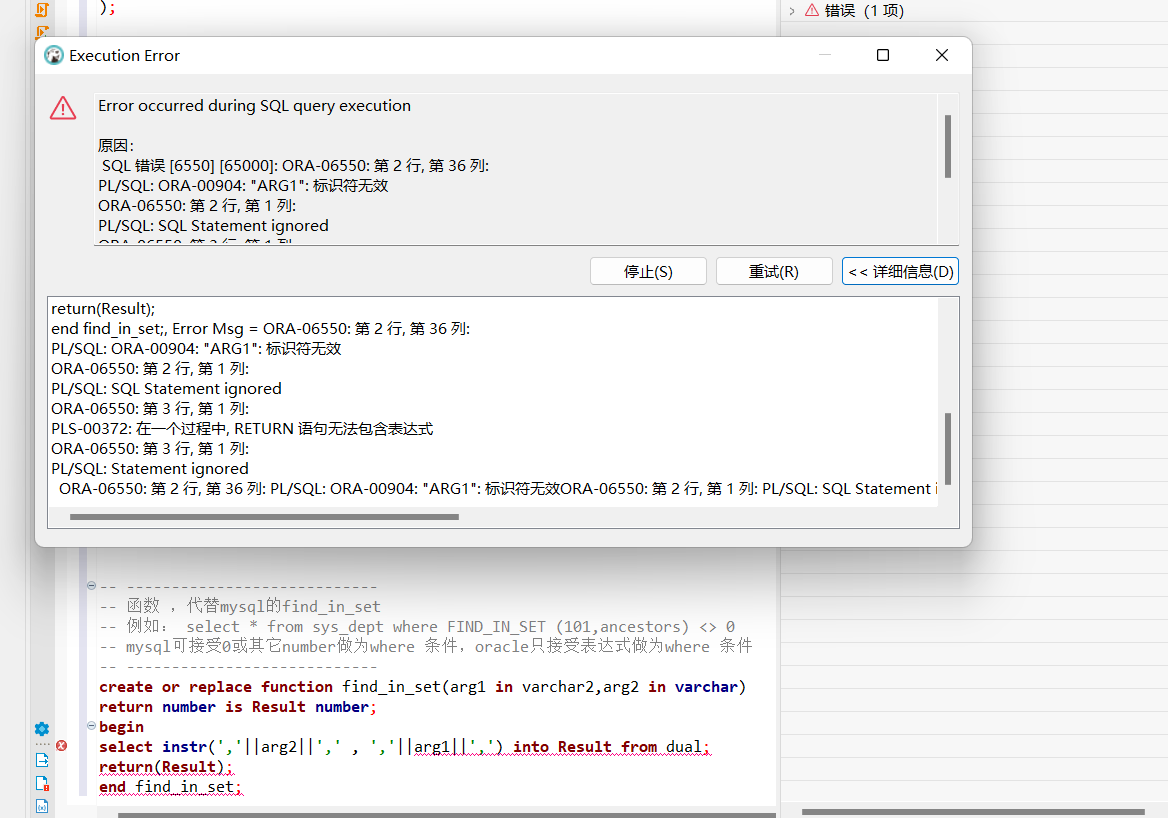Screen dimensions: 1168x818
Task: Click the script-file (x) icon in editor sidebar
Action: point(41,806)
